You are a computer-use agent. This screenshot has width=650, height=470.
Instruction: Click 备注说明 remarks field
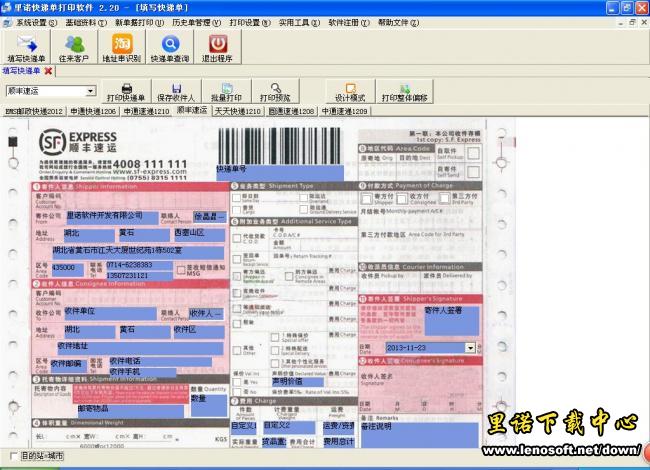pyautogui.click(x=419, y=435)
